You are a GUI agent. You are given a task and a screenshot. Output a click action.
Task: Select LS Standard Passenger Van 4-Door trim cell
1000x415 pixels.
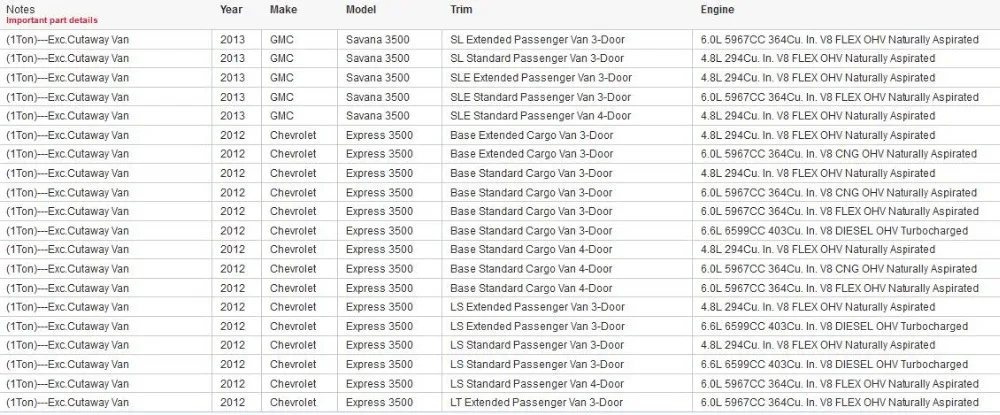point(568,384)
